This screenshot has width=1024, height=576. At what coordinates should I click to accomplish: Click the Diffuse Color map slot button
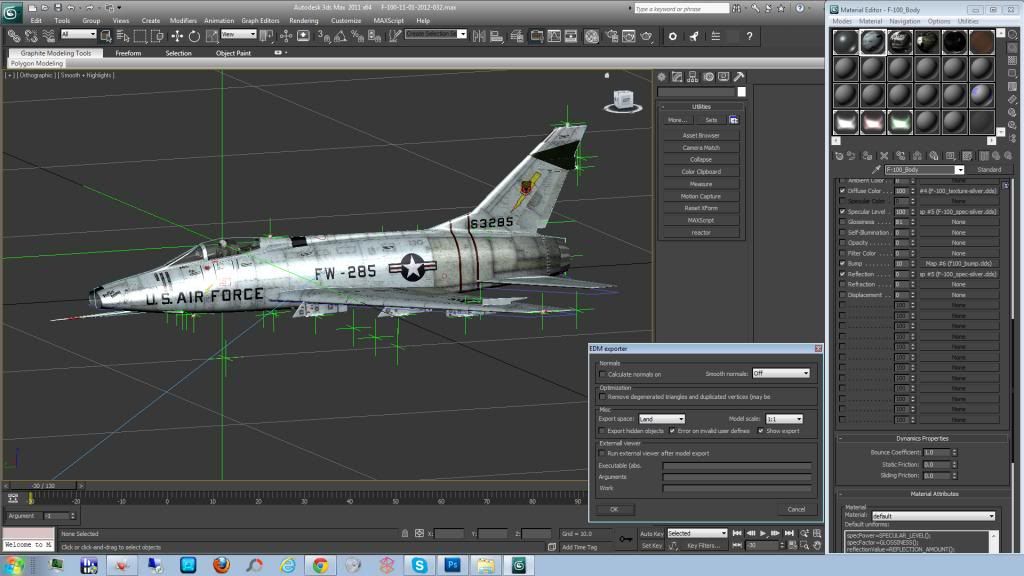pyautogui.click(x=959, y=190)
